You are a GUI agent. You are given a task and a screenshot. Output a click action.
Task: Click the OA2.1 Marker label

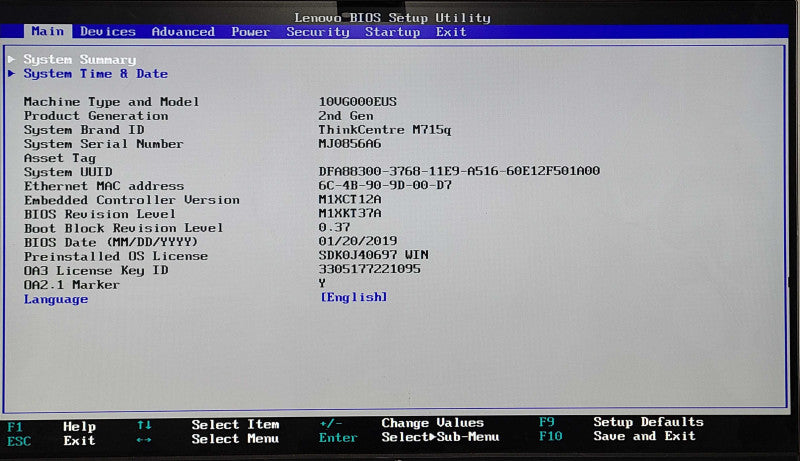pos(71,285)
